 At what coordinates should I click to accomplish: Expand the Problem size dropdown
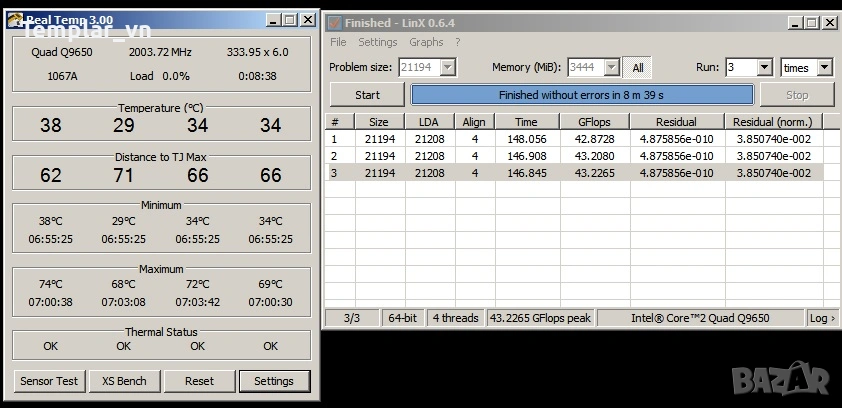point(448,68)
